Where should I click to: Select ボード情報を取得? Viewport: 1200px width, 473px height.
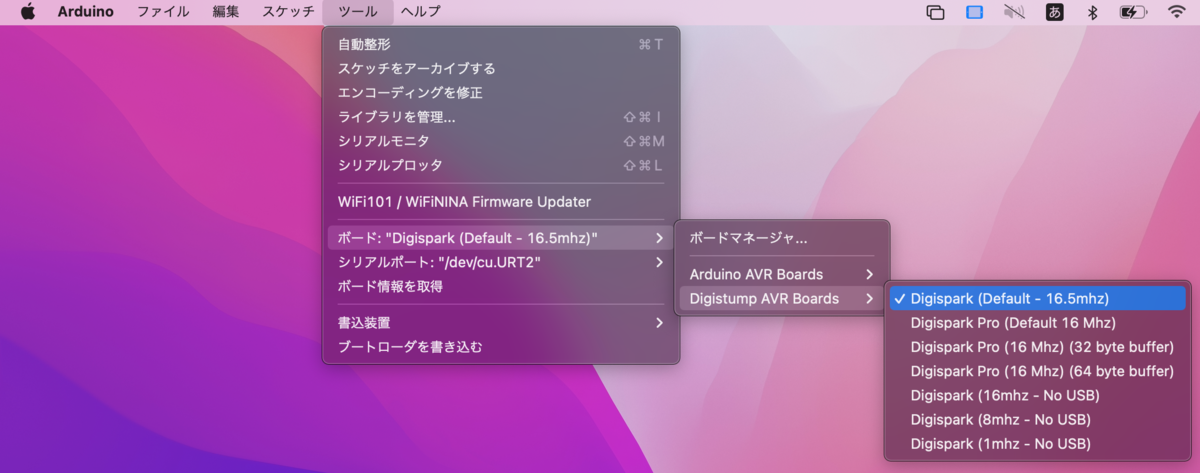(501, 286)
